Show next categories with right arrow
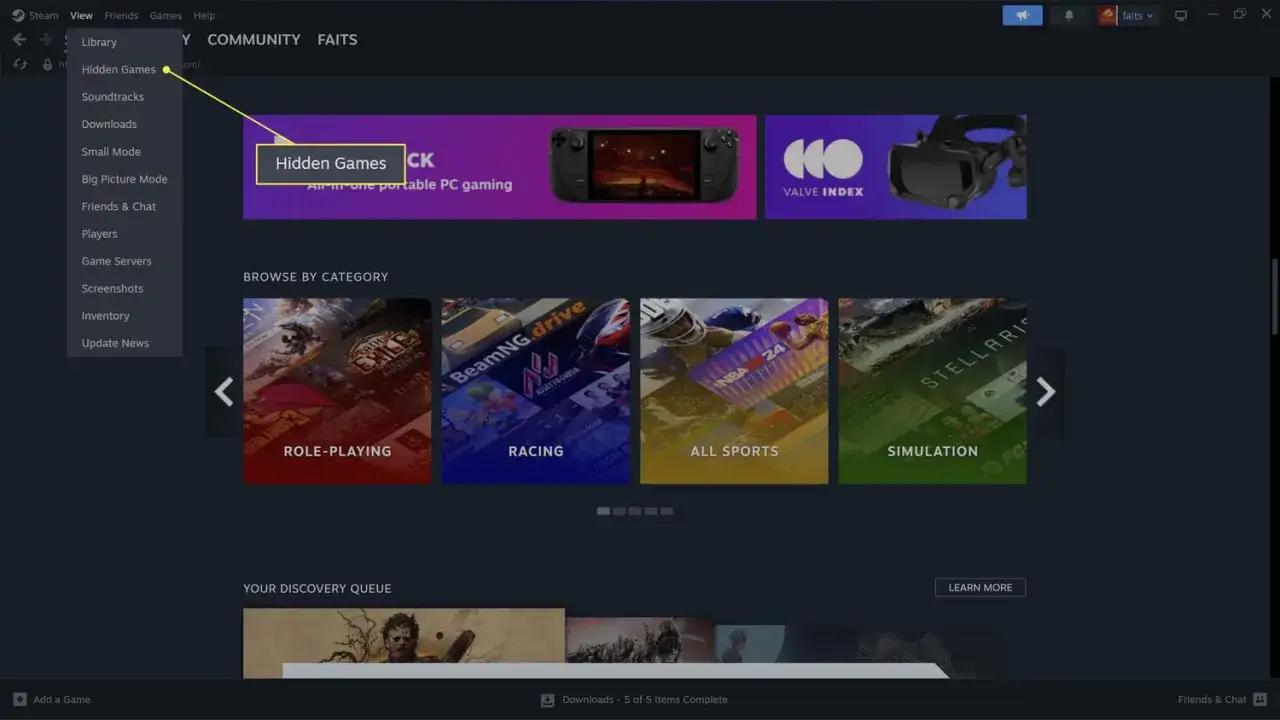The height and width of the screenshot is (720, 1280). 1045,392
